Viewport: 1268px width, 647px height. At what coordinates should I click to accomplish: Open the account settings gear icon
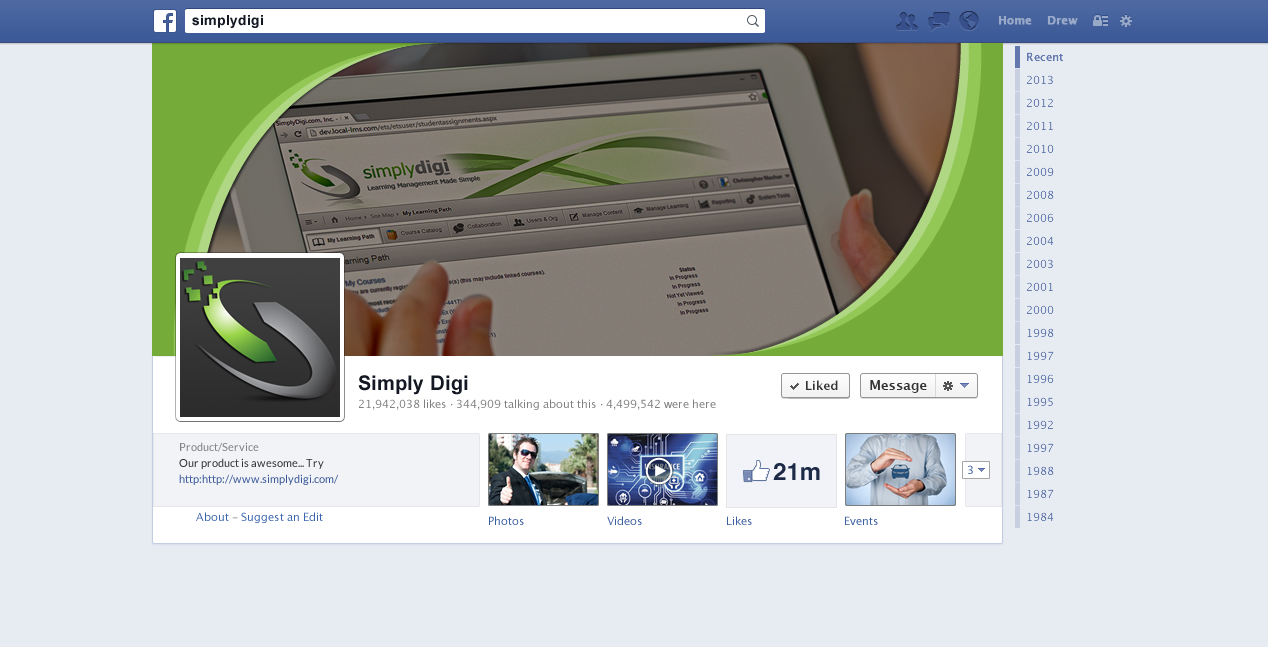coord(1126,21)
